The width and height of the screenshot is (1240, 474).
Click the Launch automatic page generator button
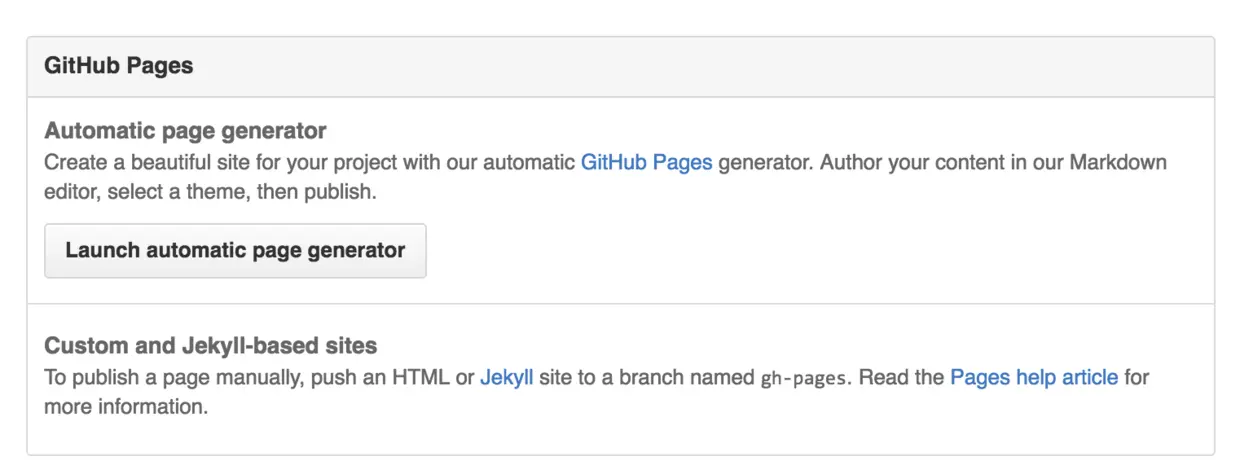[235, 251]
